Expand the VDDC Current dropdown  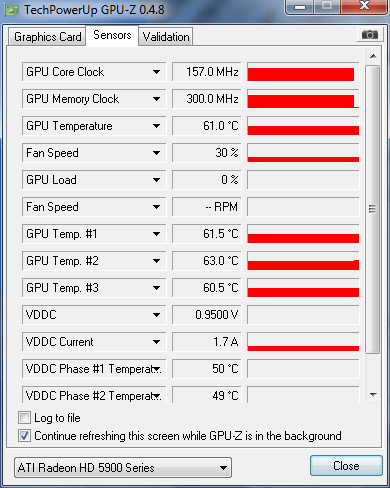pyautogui.click(x=156, y=342)
